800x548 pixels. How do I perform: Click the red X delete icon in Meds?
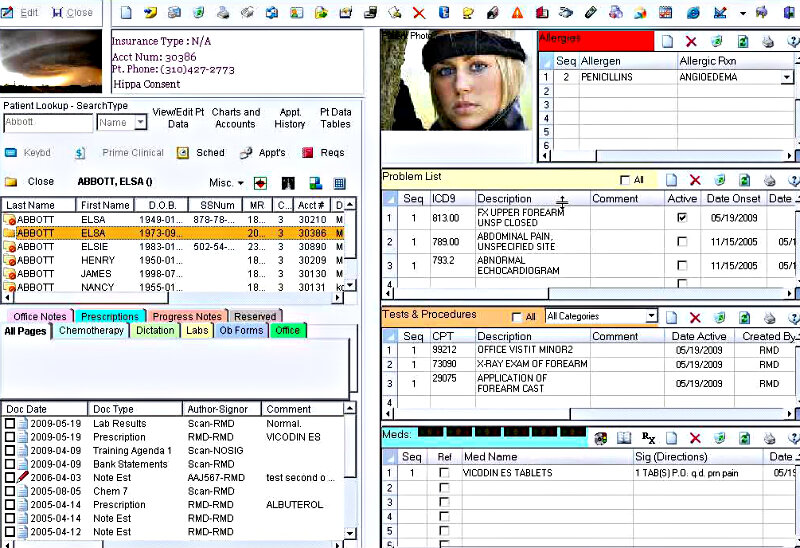(x=694, y=438)
